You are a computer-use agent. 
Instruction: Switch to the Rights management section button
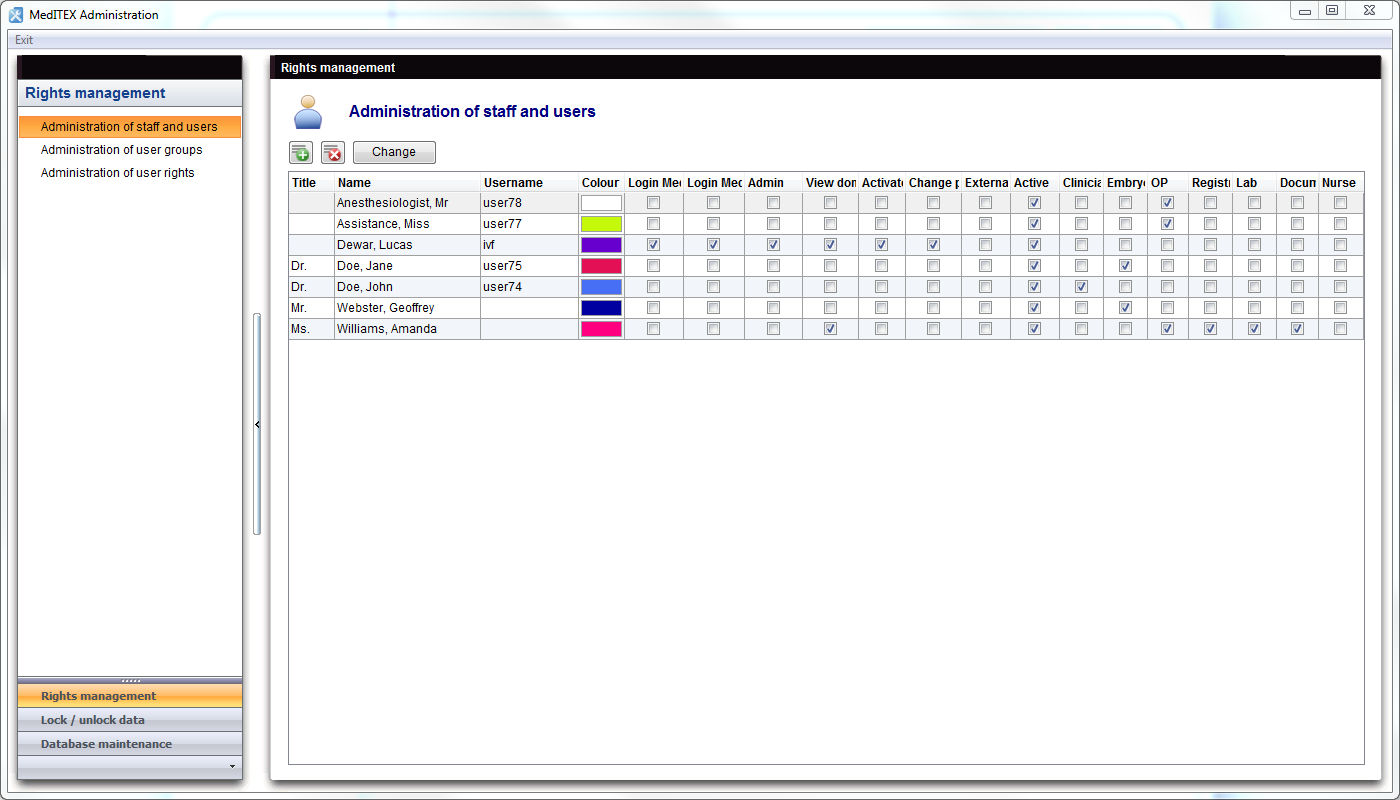[x=130, y=696]
